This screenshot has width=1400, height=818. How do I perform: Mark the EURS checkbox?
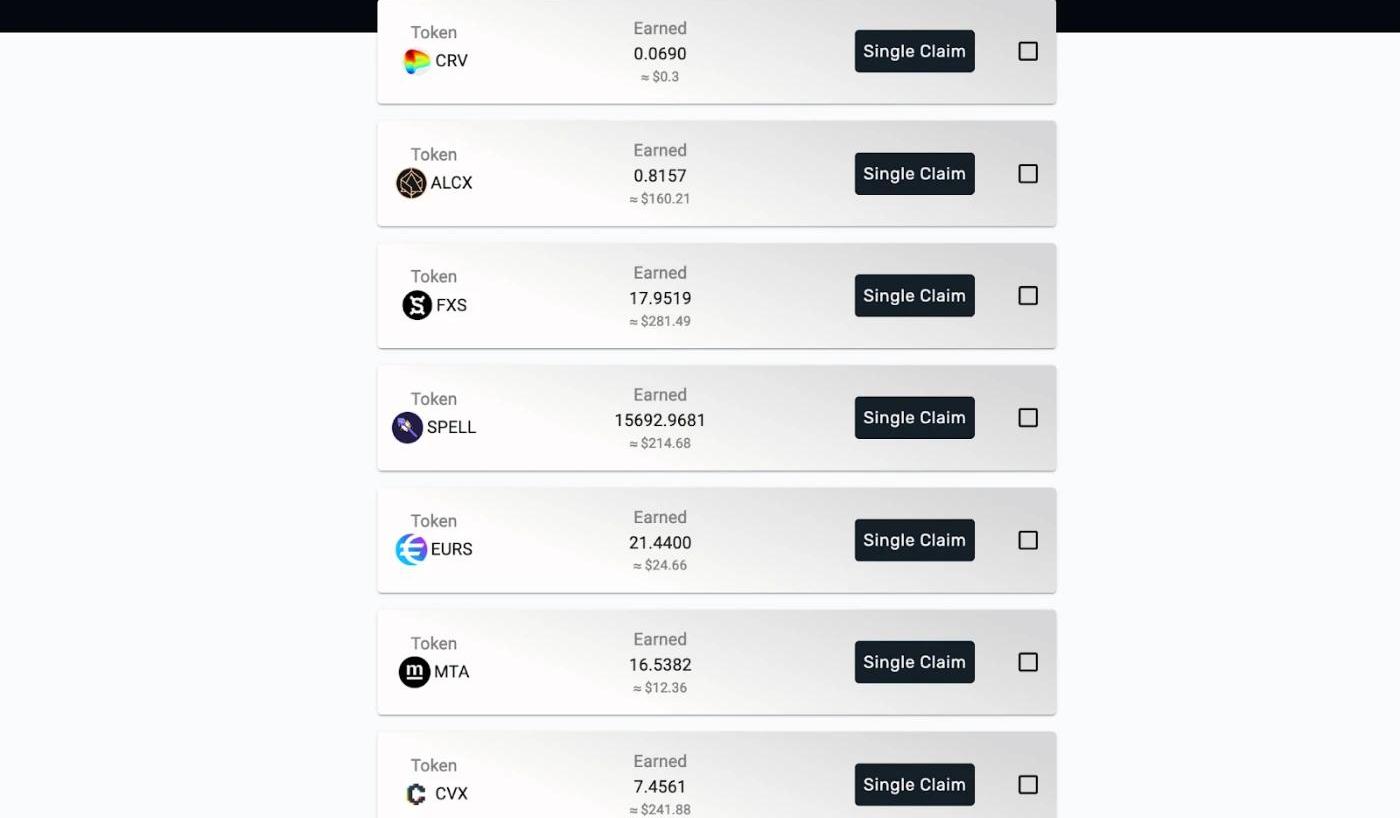point(1028,540)
